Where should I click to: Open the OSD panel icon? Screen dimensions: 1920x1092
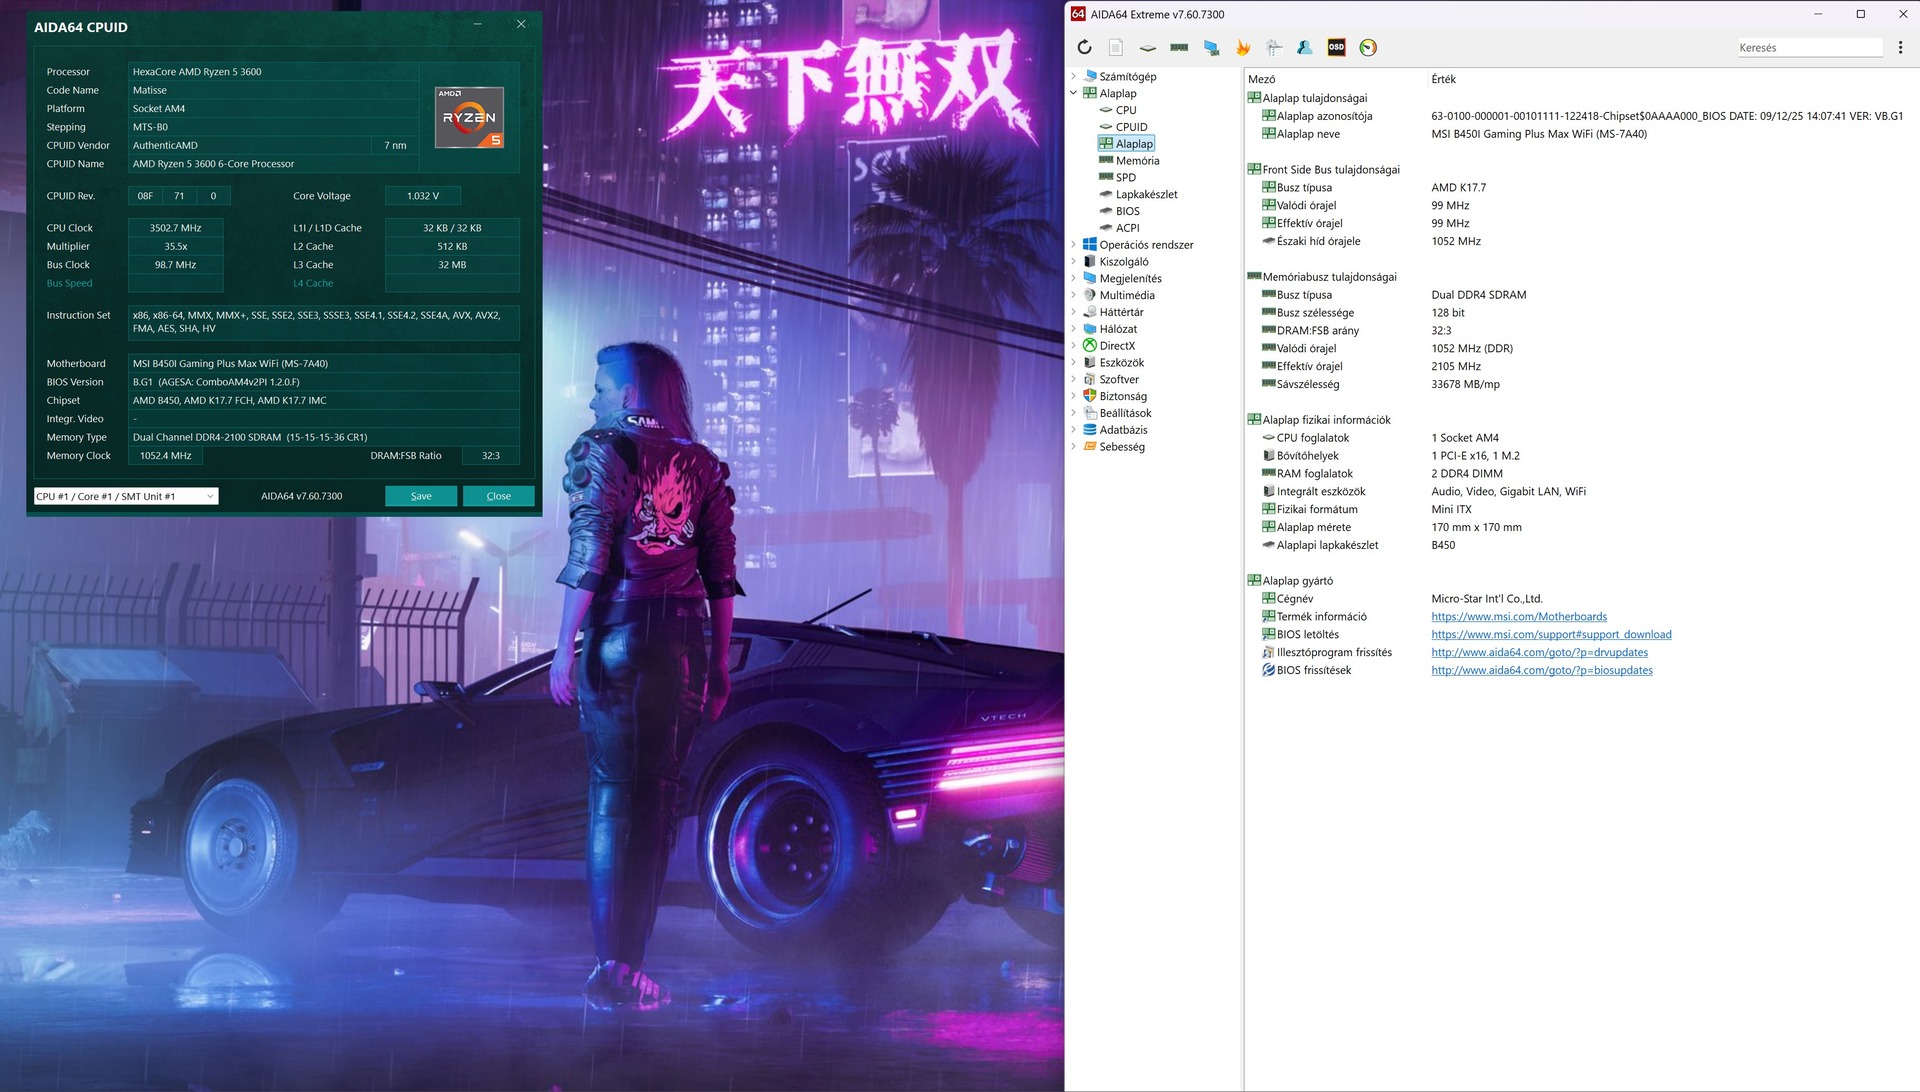[x=1336, y=47]
